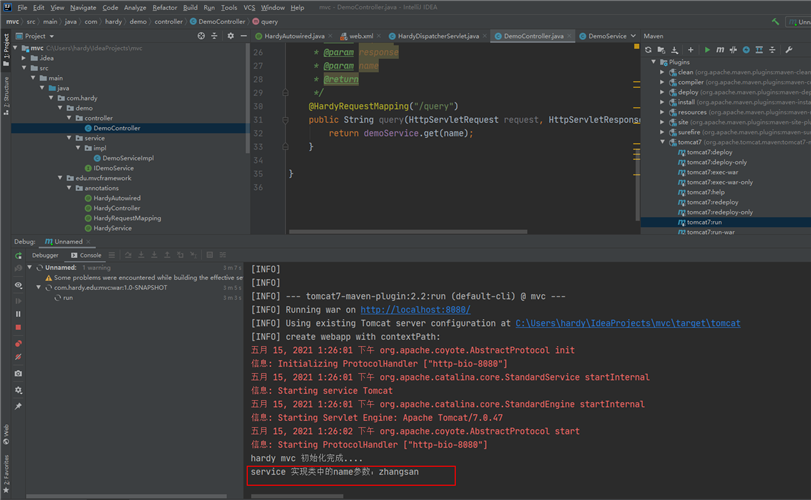The image size is (811, 500).
Task: Toggle Maven offline mode
Action: click(733, 50)
